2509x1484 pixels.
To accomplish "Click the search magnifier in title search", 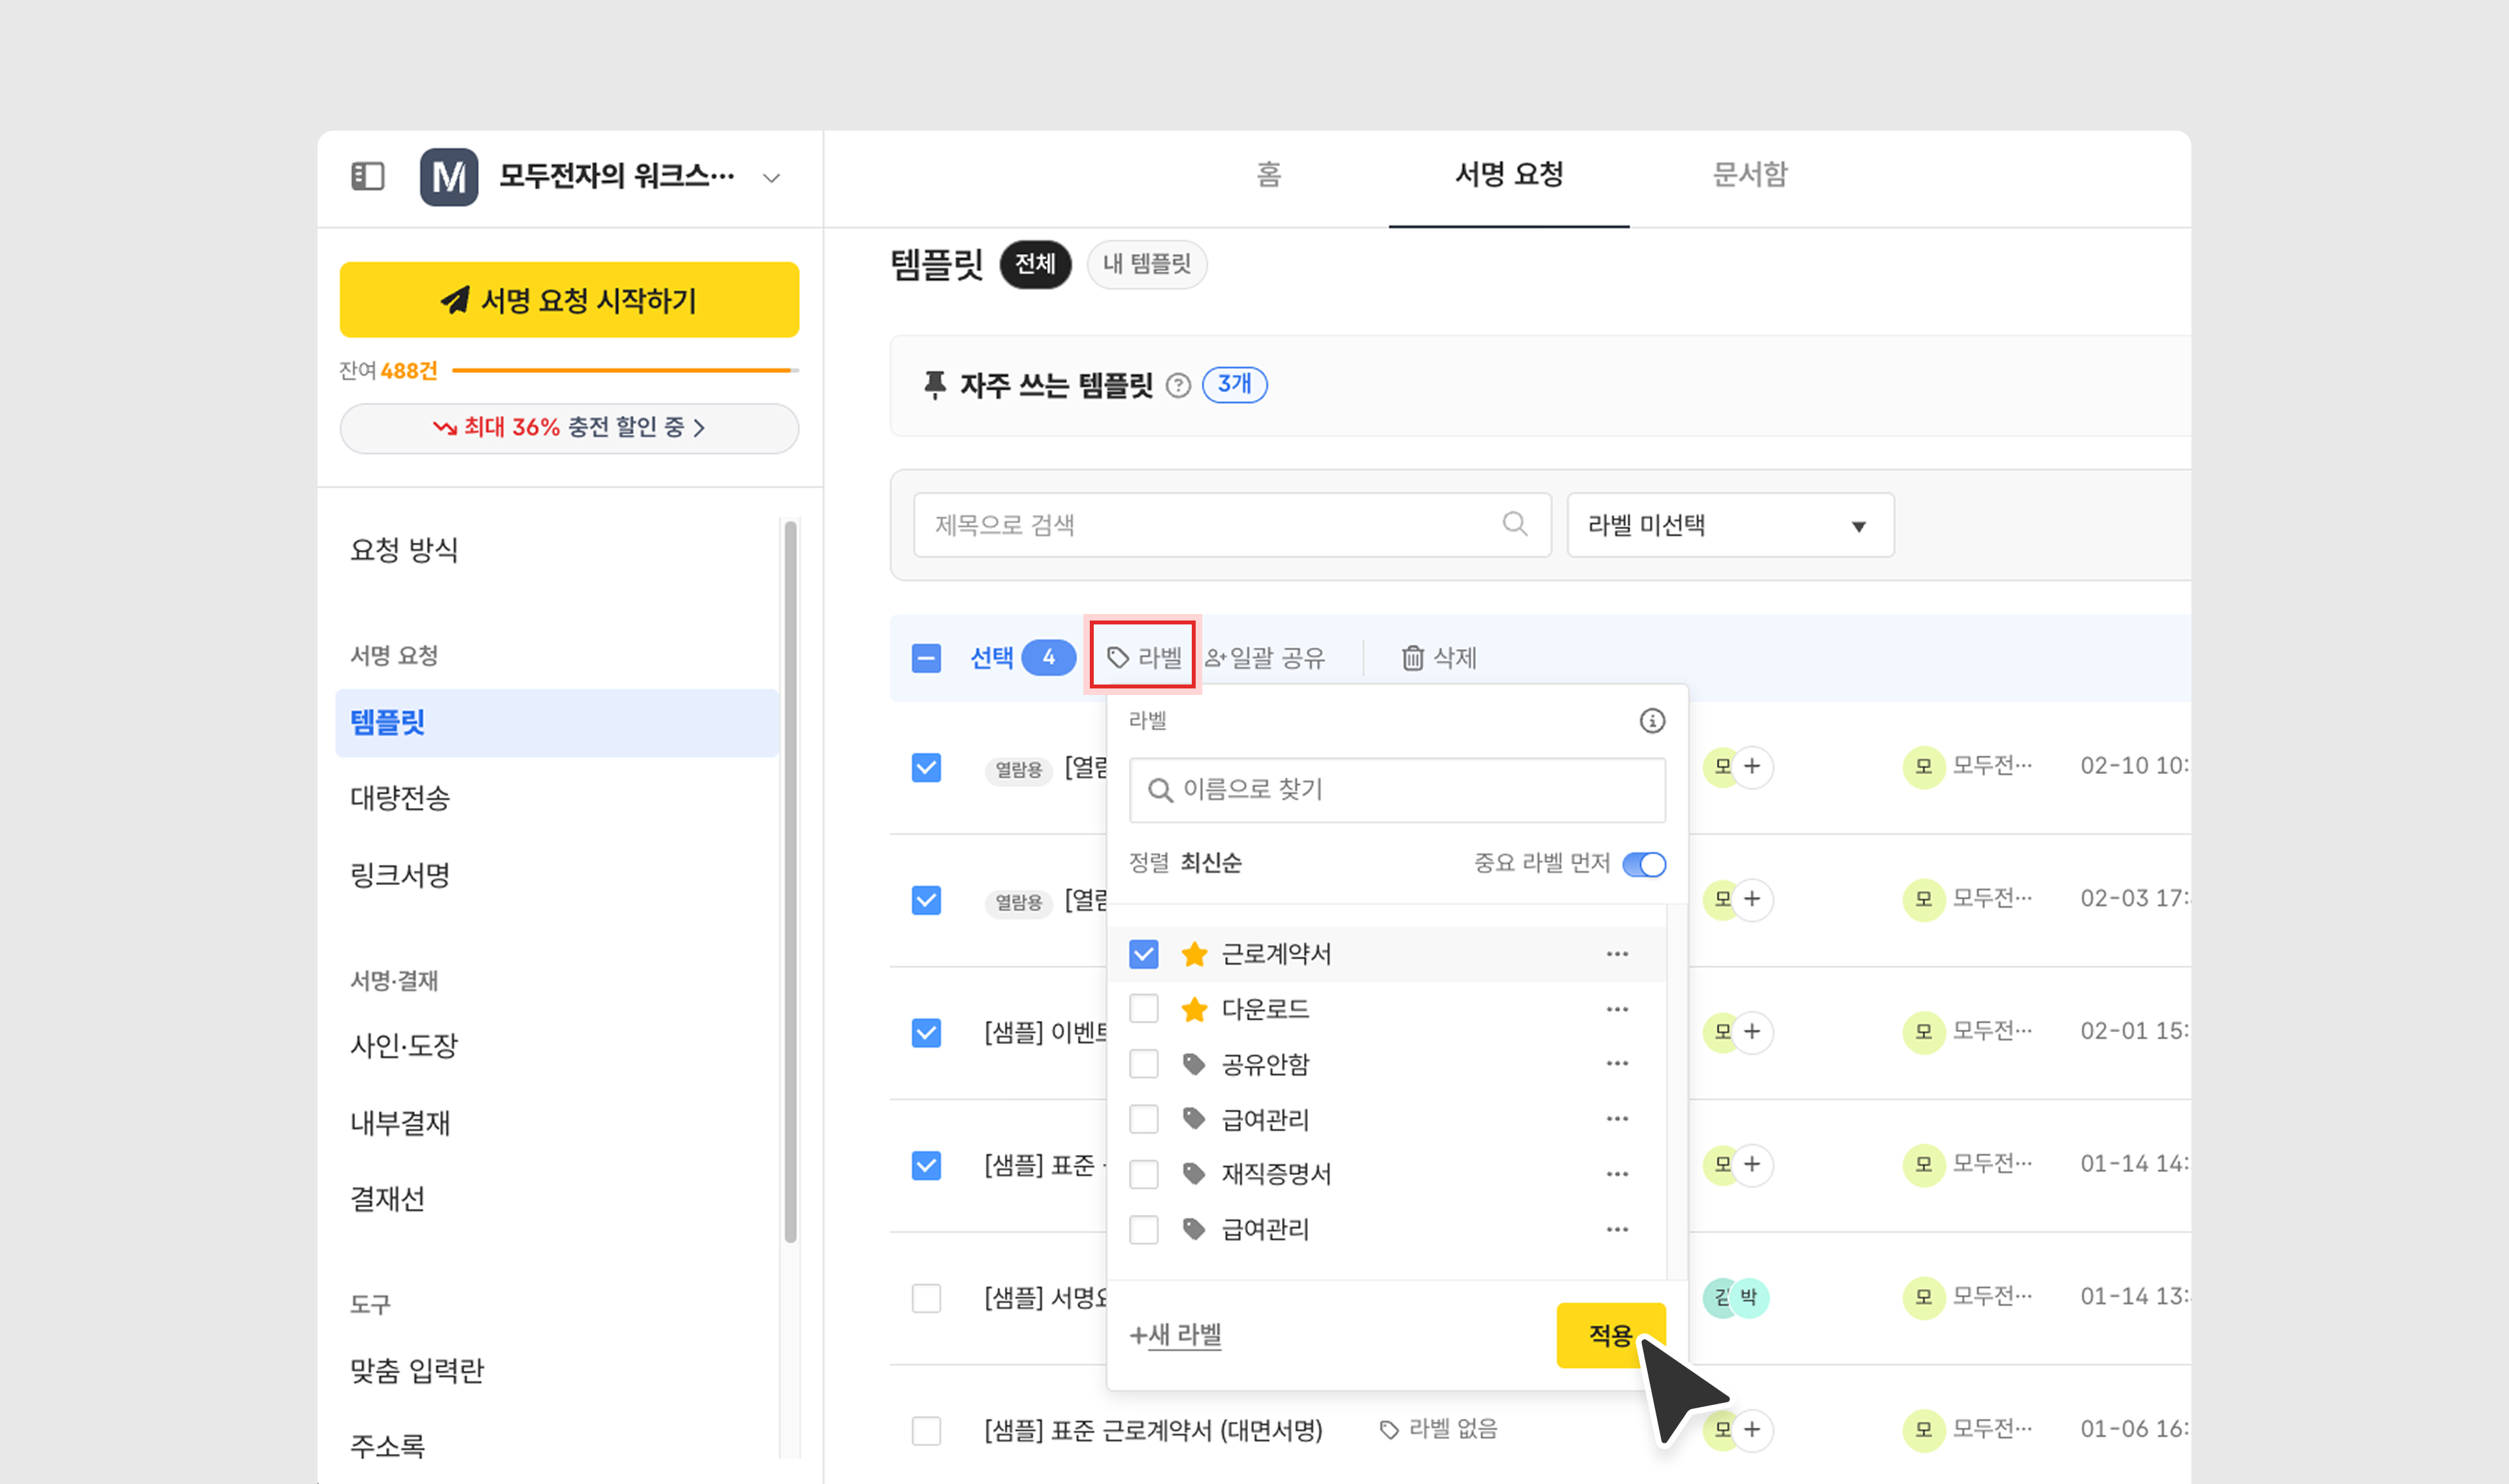I will (1514, 524).
